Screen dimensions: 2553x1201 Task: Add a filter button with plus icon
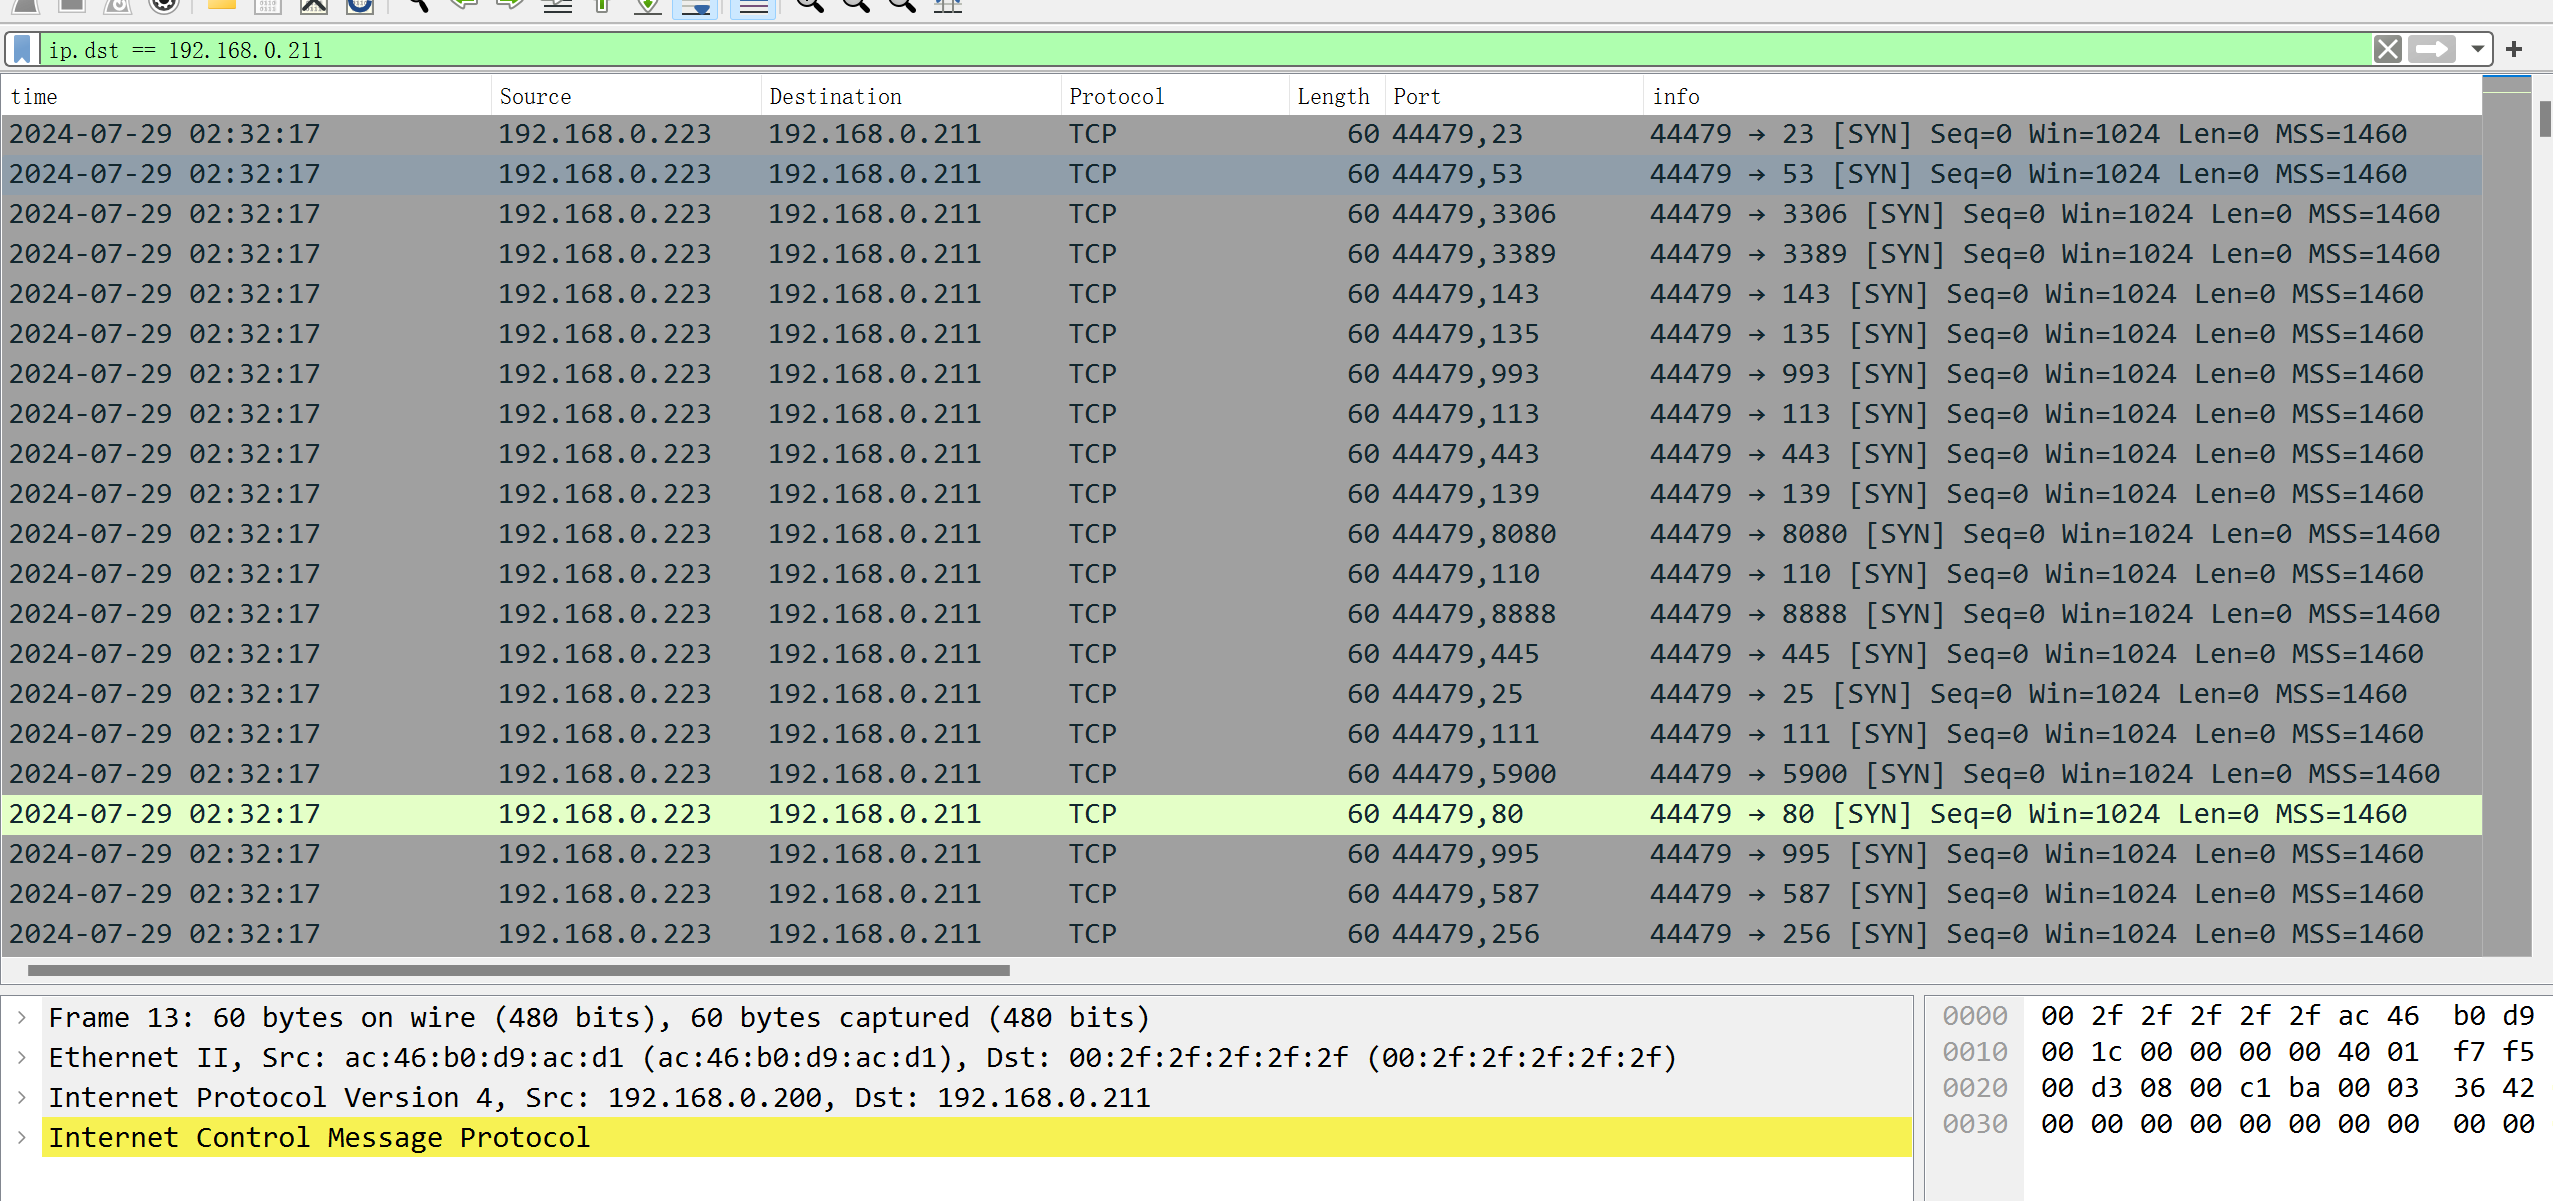2514,49
